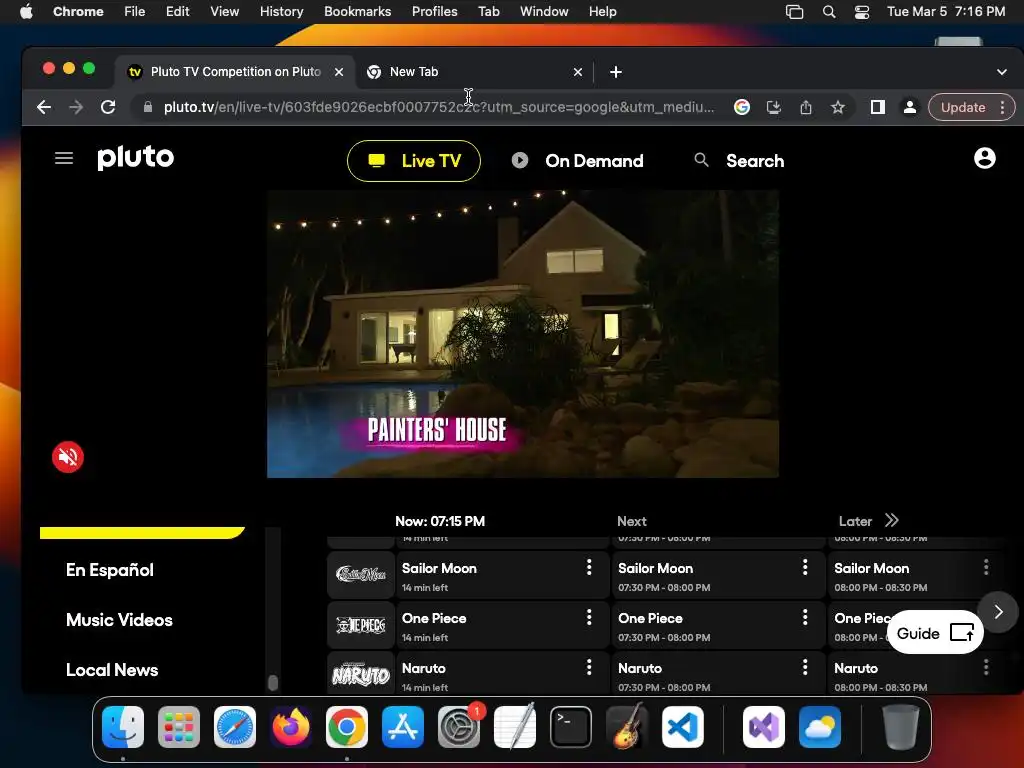Click the Pluto logo
This screenshot has height=768, width=1024.
pyautogui.click(x=135, y=157)
